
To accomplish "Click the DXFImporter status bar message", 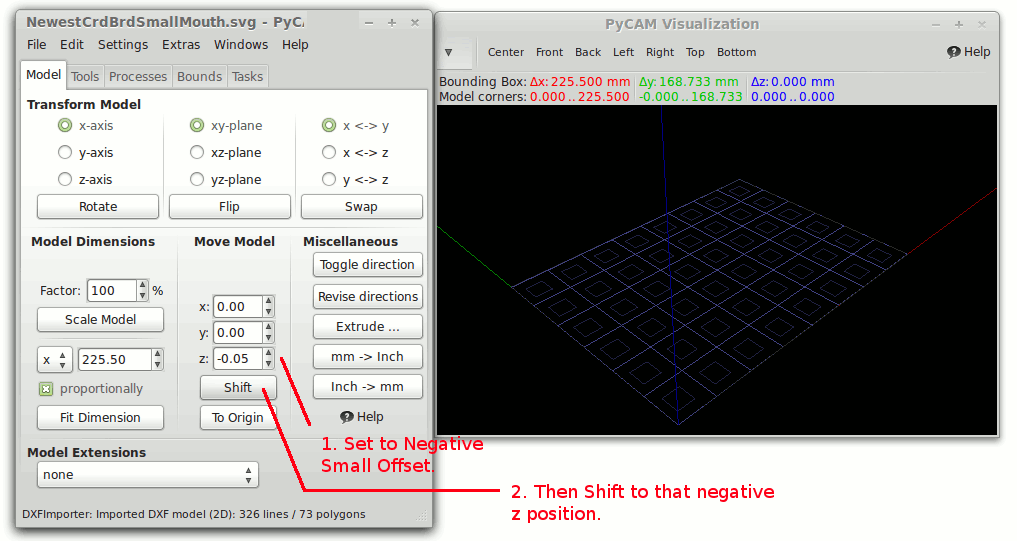I will pyautogui.click(x=194, y=514).
